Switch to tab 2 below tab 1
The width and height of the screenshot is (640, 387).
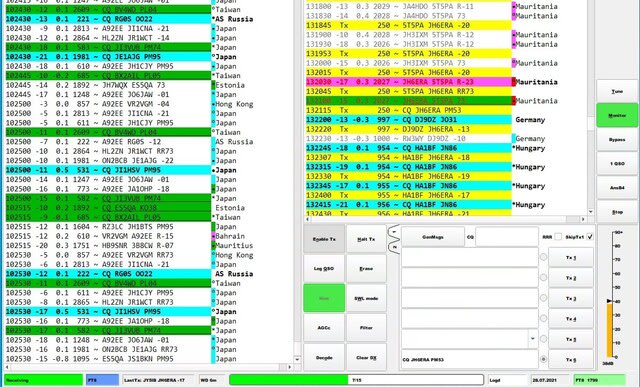click(x=394, y=247)
